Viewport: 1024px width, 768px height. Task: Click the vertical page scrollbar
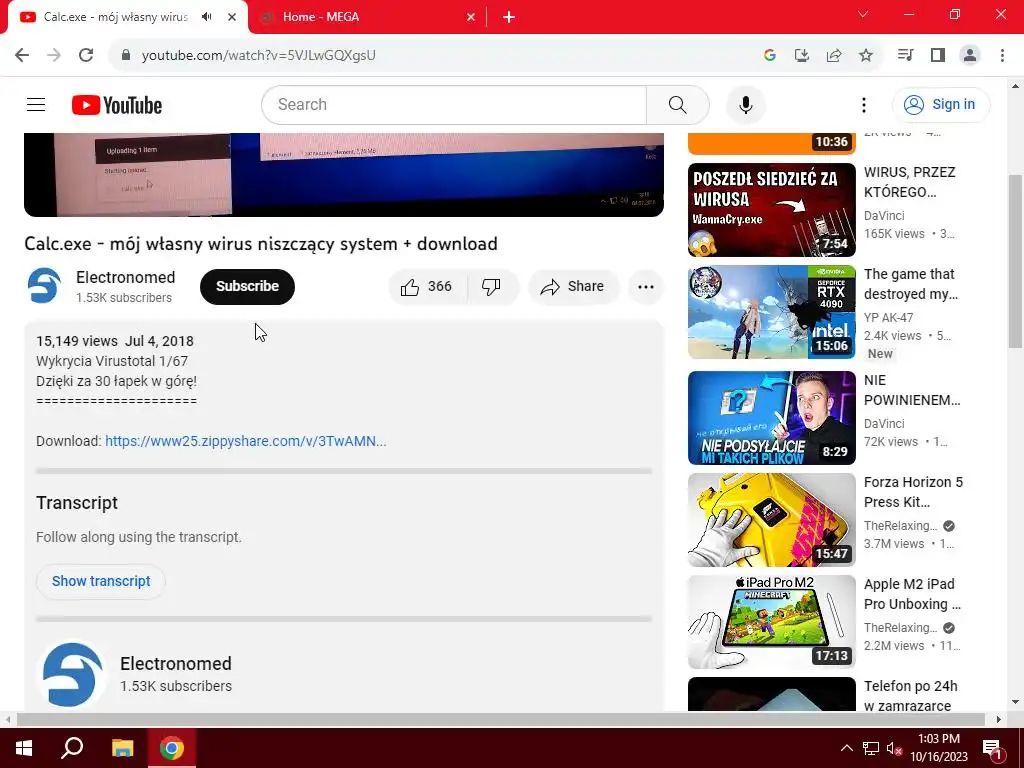(x=1016, y=261)
